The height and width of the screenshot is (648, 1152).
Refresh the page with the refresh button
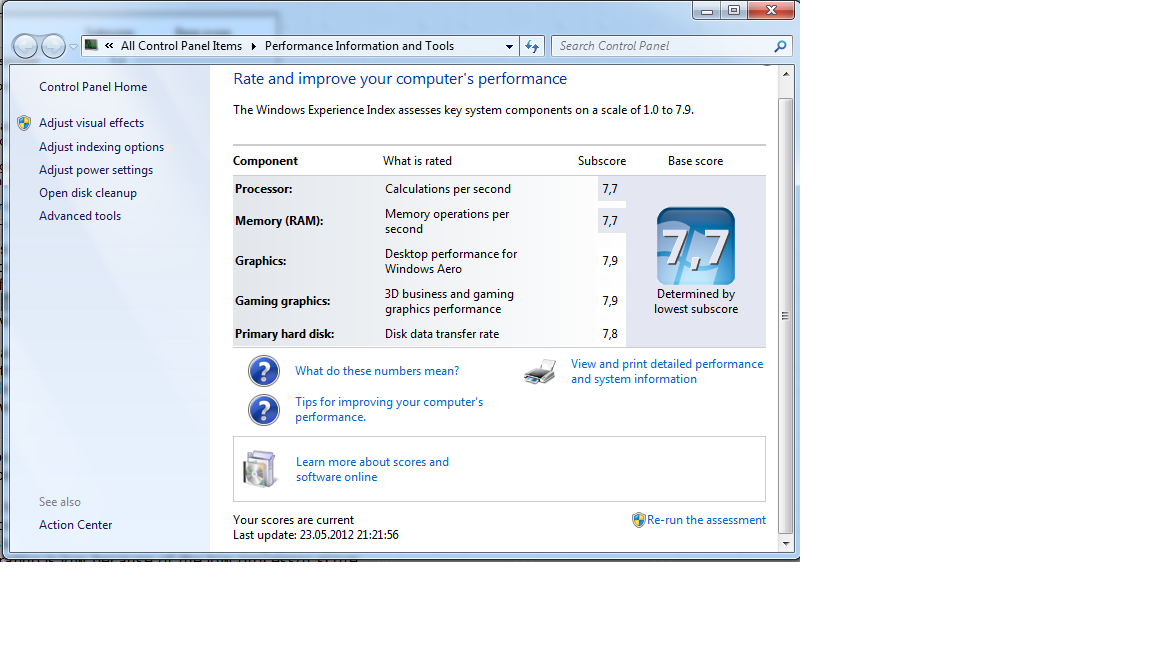(x=532, y=46)
